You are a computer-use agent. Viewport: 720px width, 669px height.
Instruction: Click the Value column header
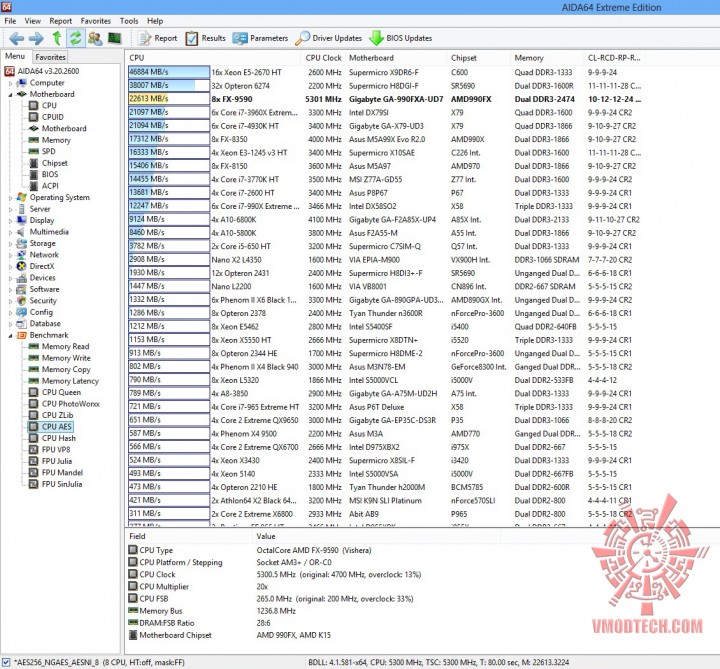[x=376, y=536]
